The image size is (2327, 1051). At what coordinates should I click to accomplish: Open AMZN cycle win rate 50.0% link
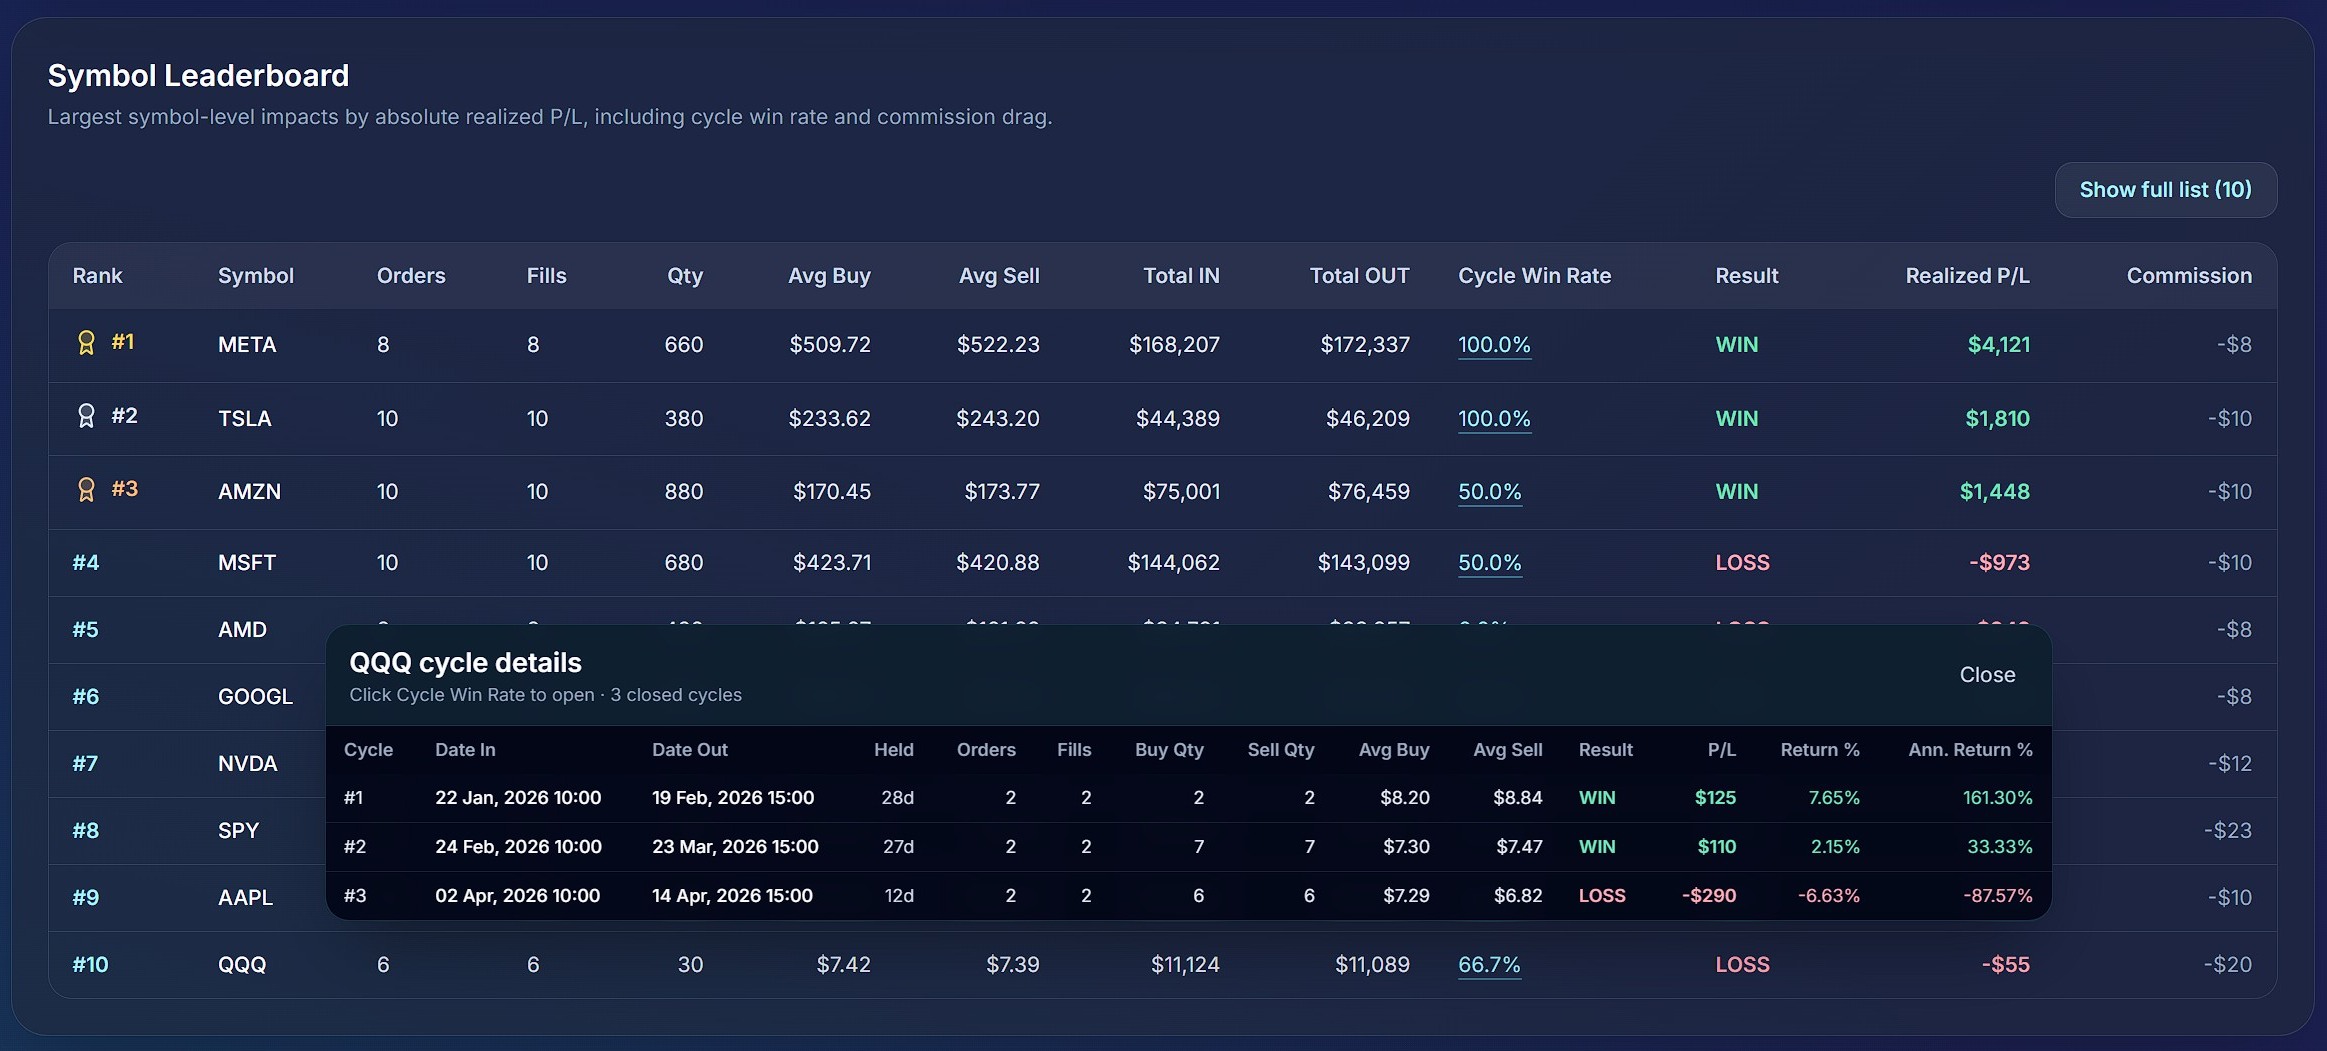point(1489,492)
